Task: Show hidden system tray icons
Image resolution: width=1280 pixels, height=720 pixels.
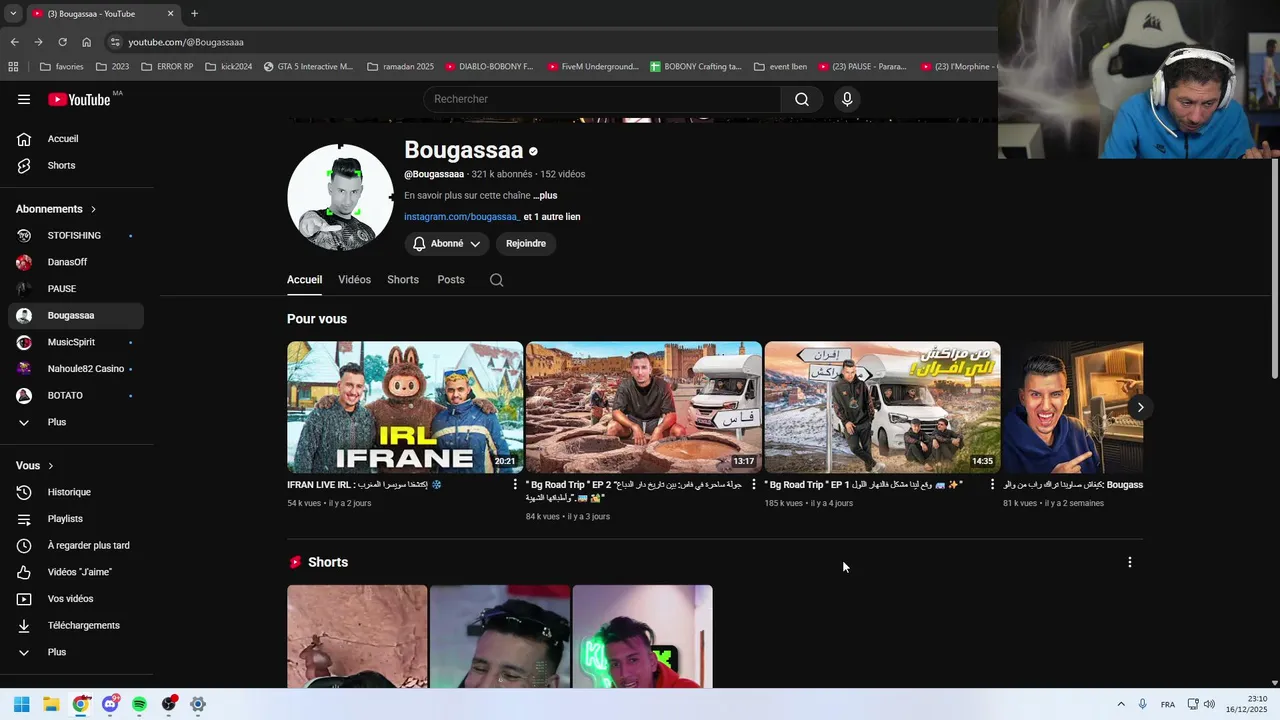Action: 1120,704
